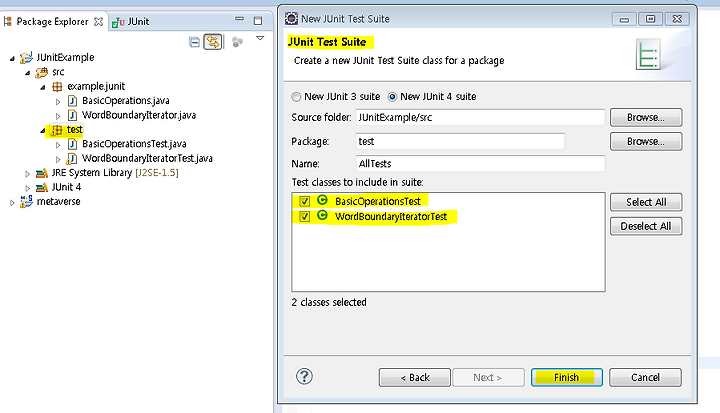Click Finish to create test suite

click(x=567, y=377)
